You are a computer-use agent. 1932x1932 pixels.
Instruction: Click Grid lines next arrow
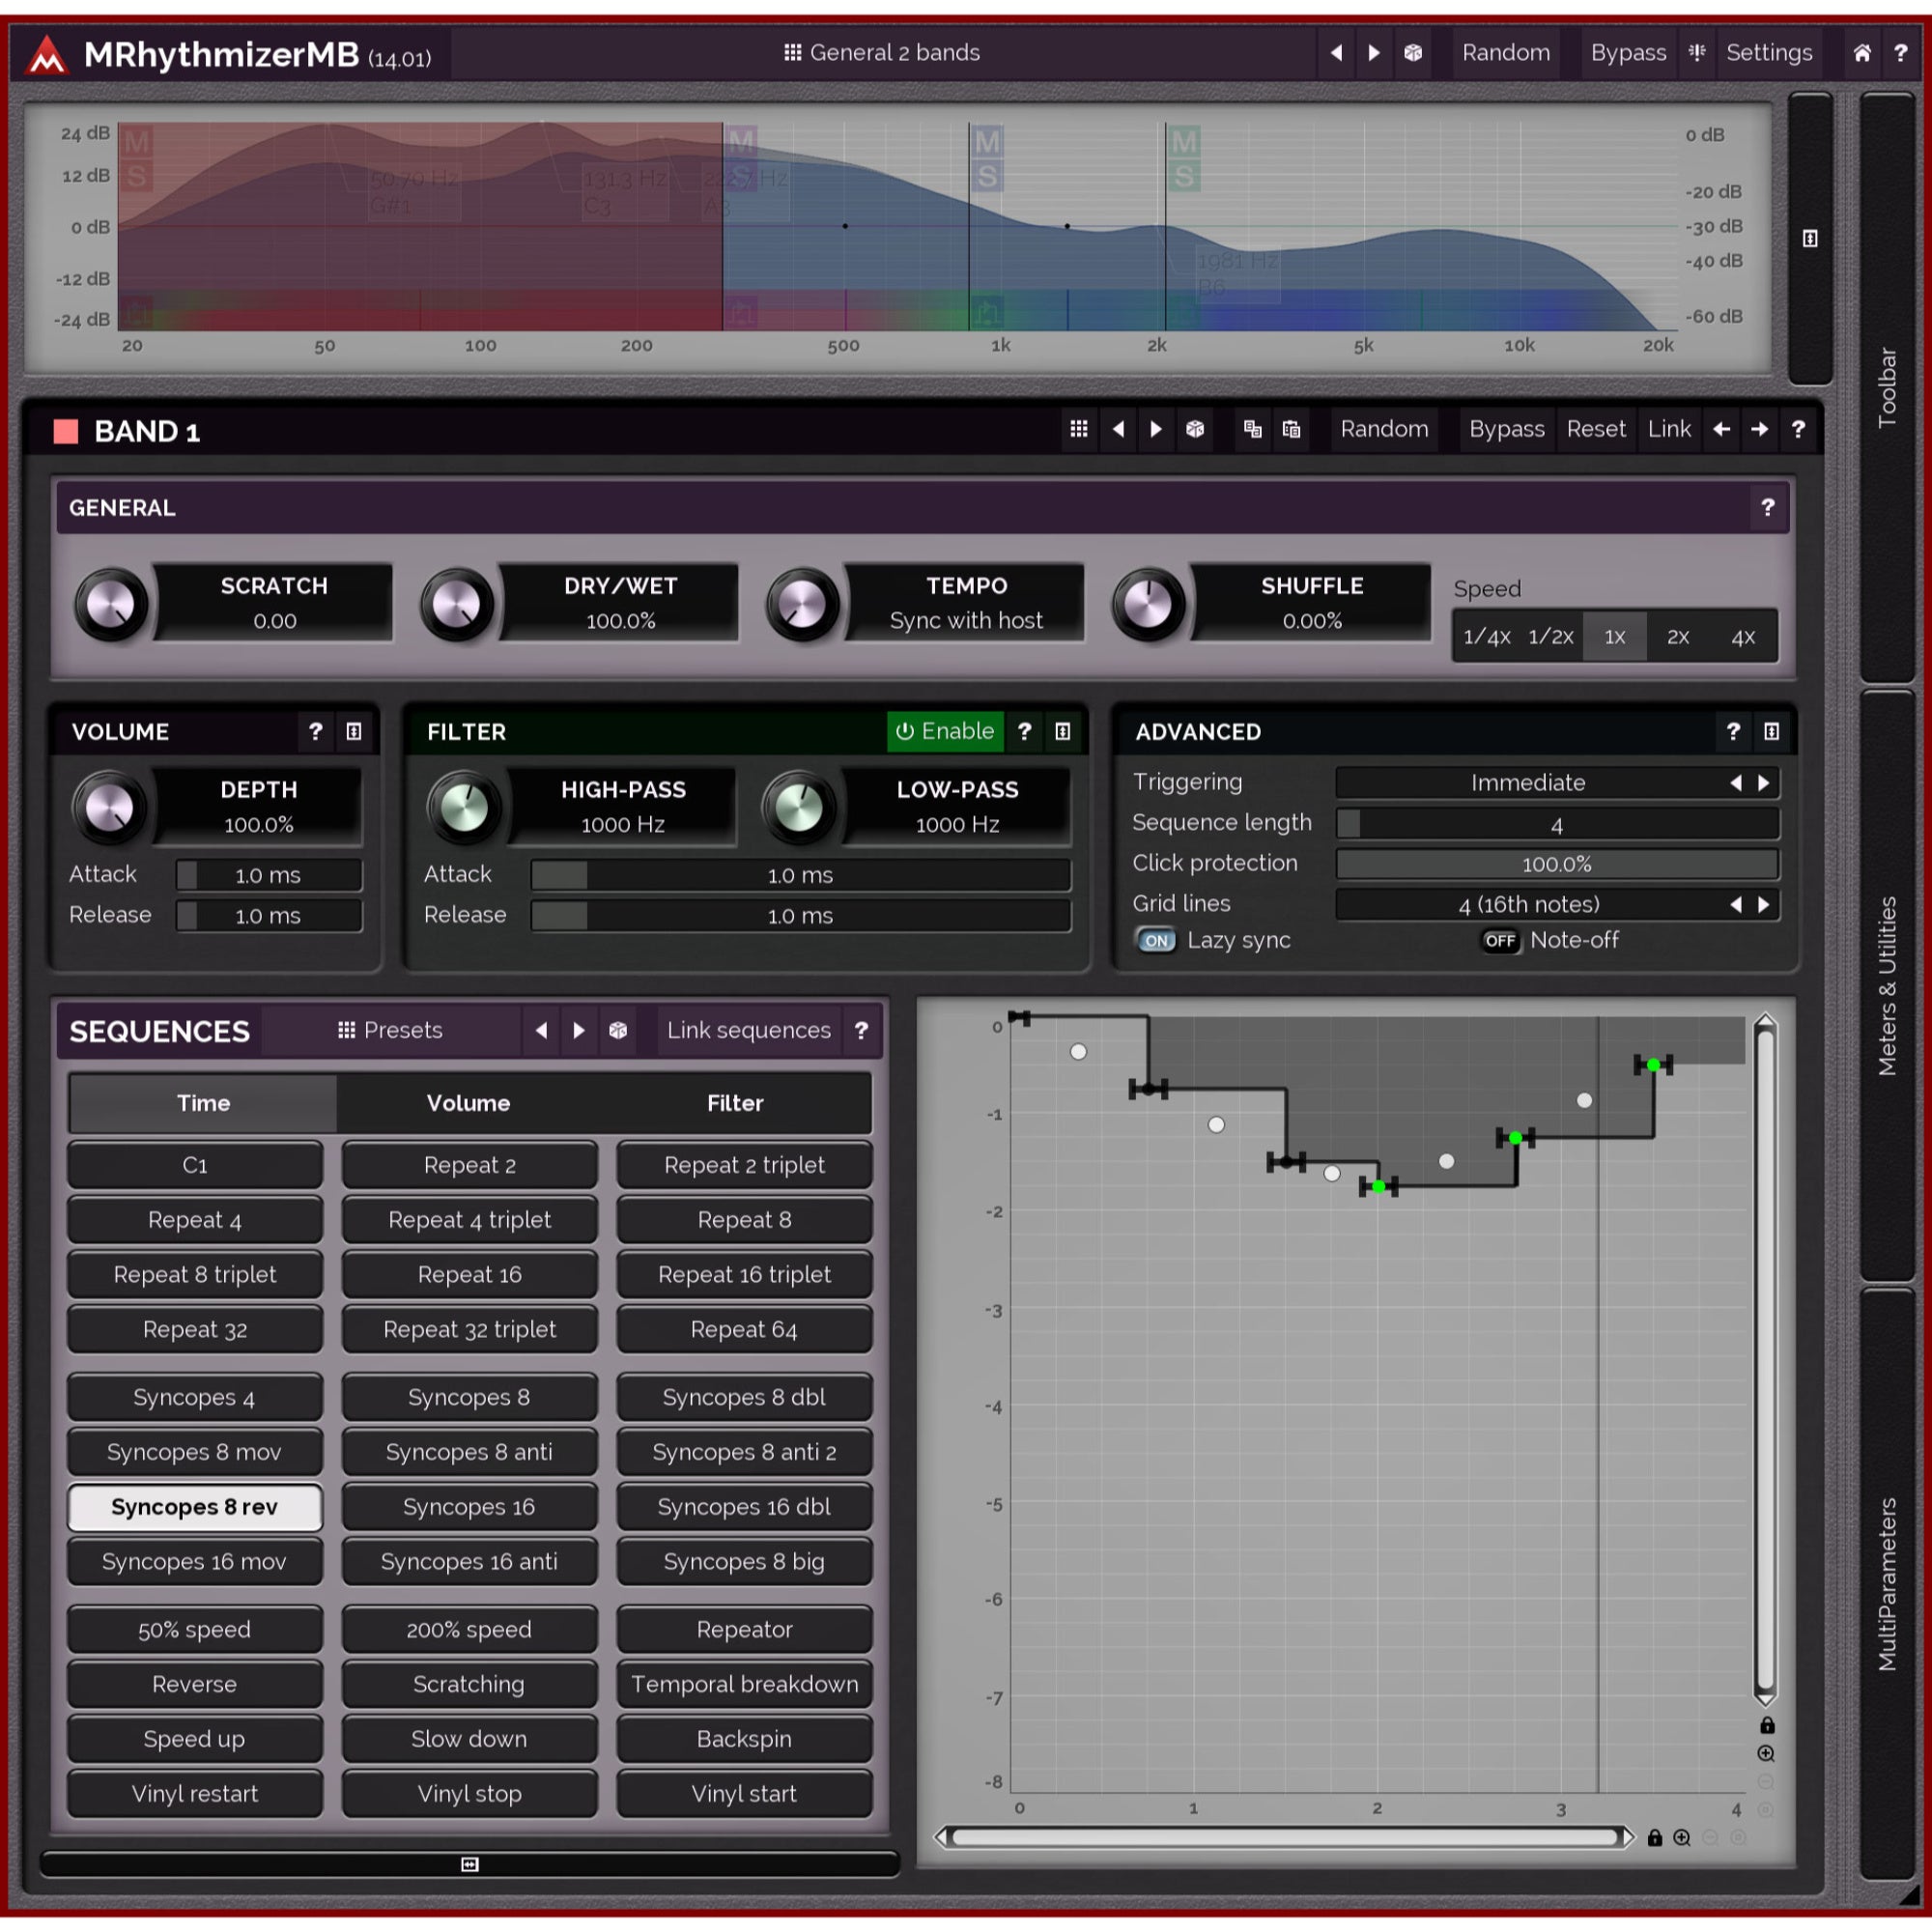point(1764,905)
